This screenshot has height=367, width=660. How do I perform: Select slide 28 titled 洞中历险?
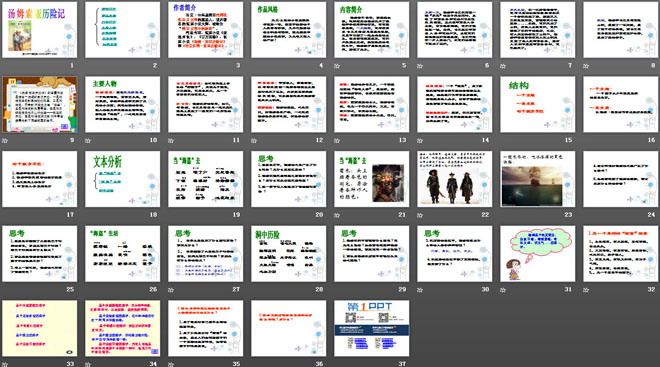coord(288,254)
